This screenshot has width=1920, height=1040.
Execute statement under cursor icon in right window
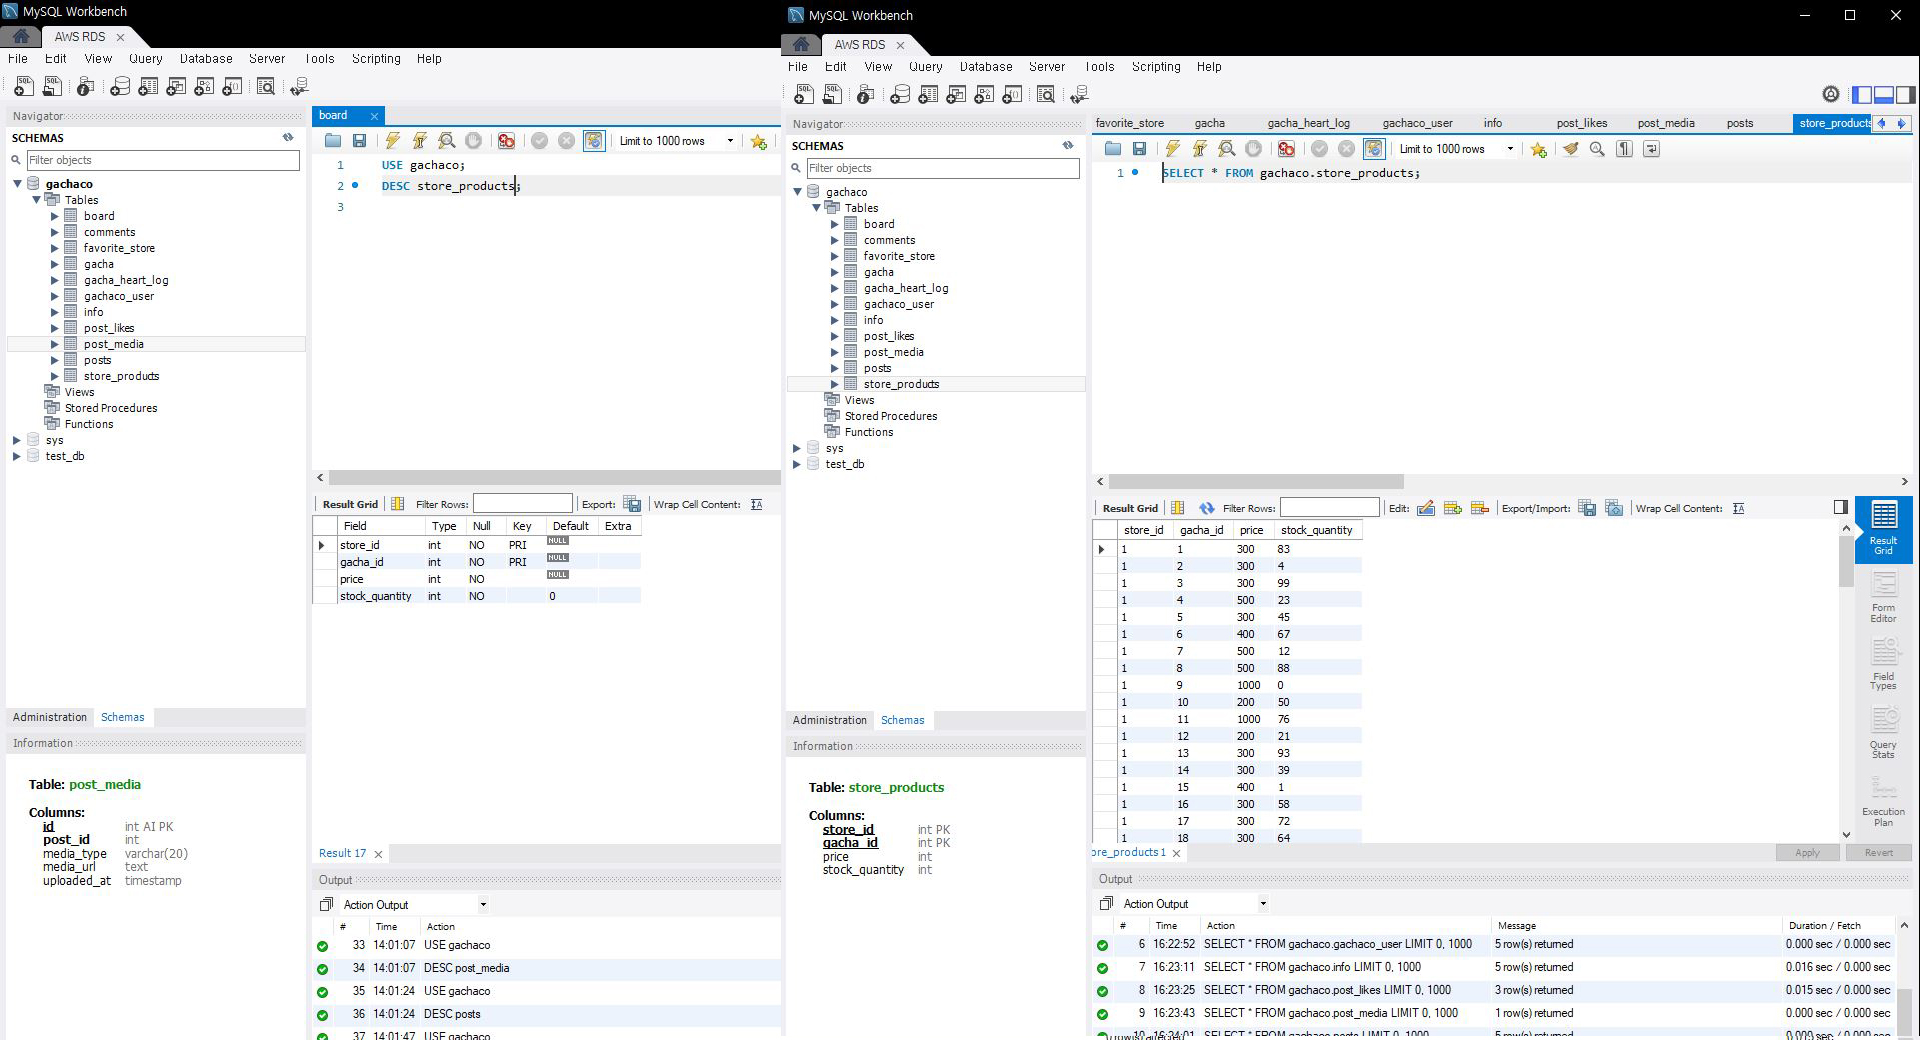(1200, 149)
